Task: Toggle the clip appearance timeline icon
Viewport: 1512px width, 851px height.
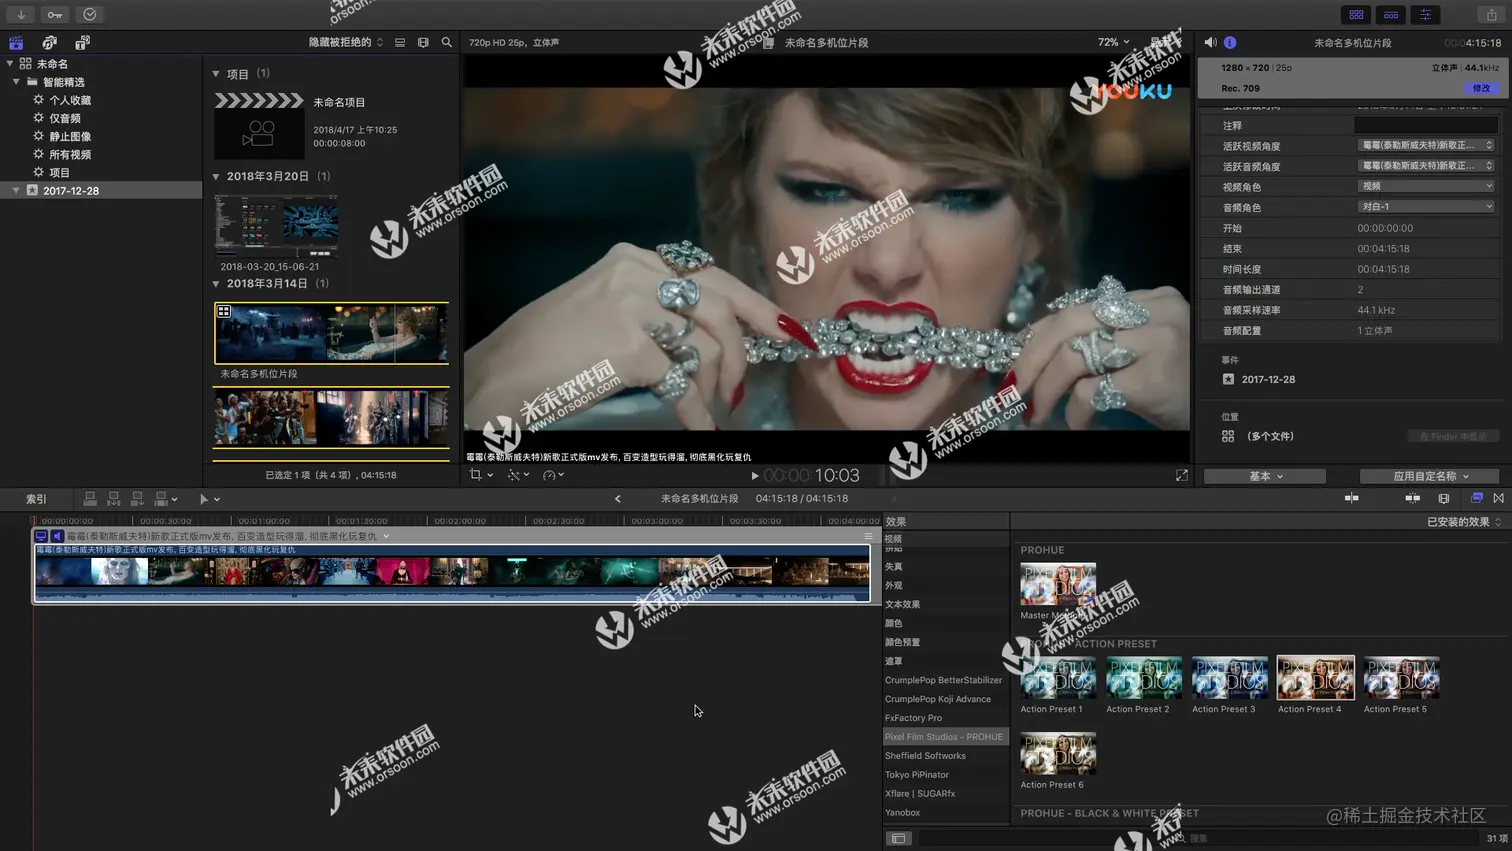Action: (x=1444, y=498)
